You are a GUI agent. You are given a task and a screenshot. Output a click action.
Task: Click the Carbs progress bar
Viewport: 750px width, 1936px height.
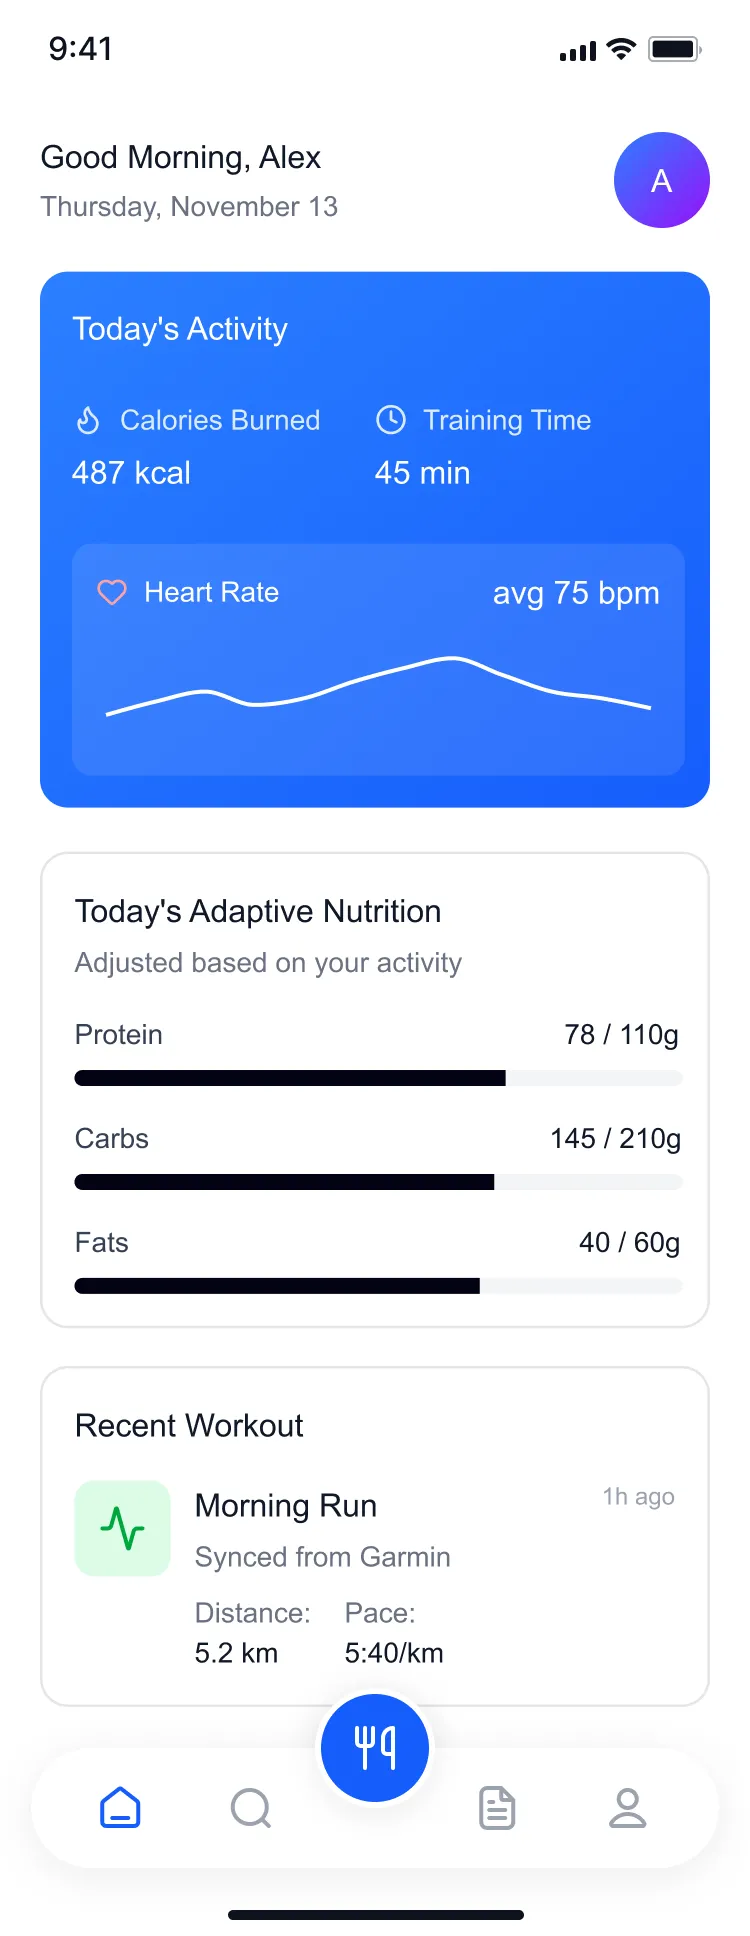[x=378, y=1182]
